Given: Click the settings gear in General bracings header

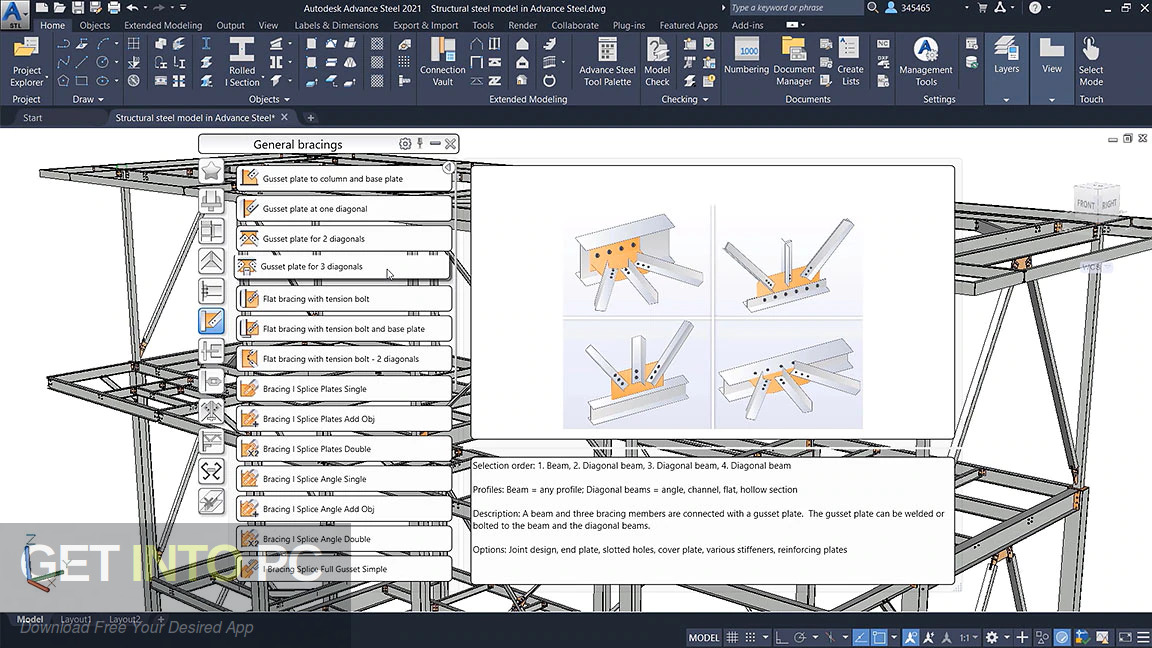Looking at the screenshot, I should (x=405, y=144).
